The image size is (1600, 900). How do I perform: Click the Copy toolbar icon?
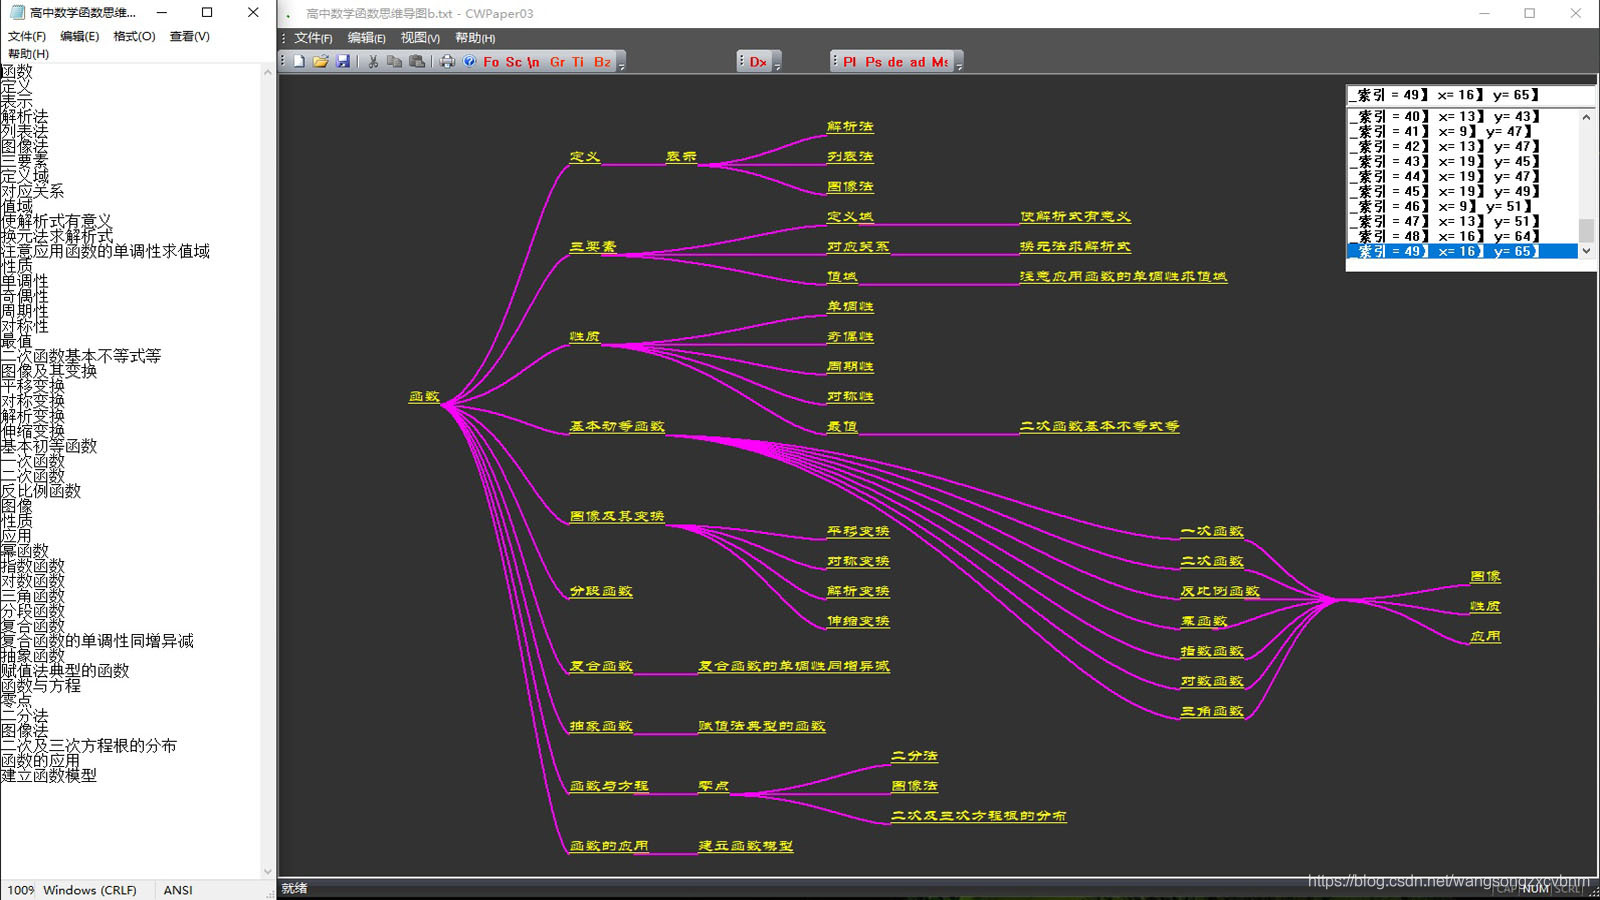(x=395, y=62)
